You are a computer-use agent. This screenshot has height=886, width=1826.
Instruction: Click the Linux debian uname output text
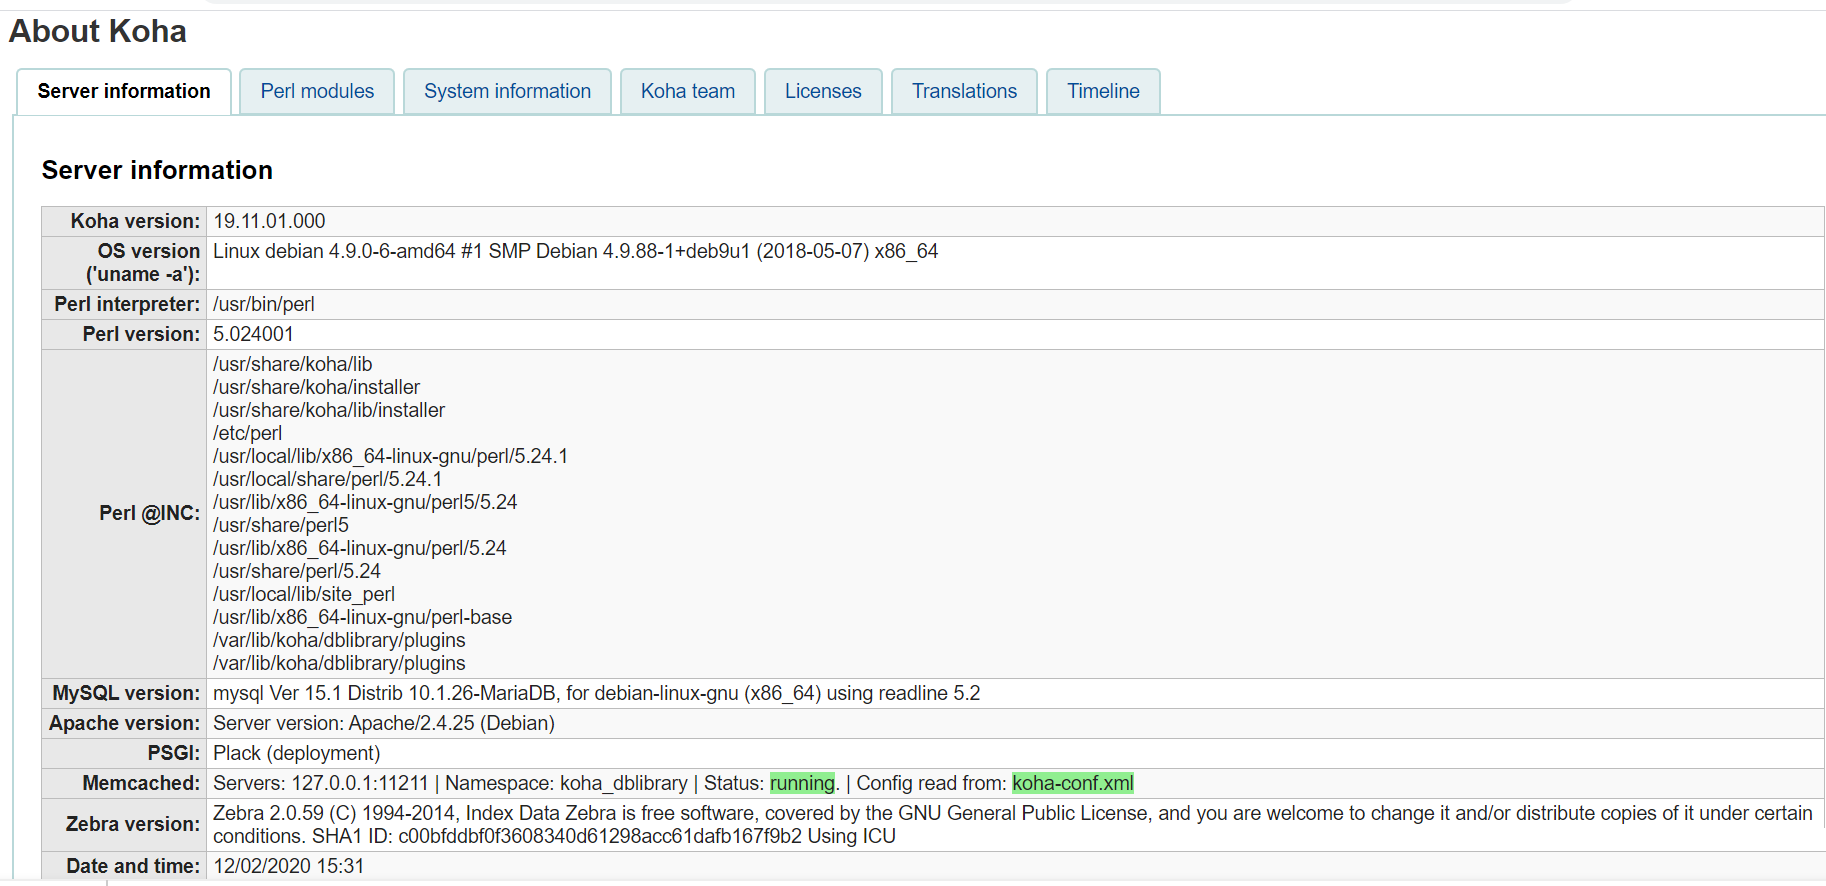tap(575, 252)
